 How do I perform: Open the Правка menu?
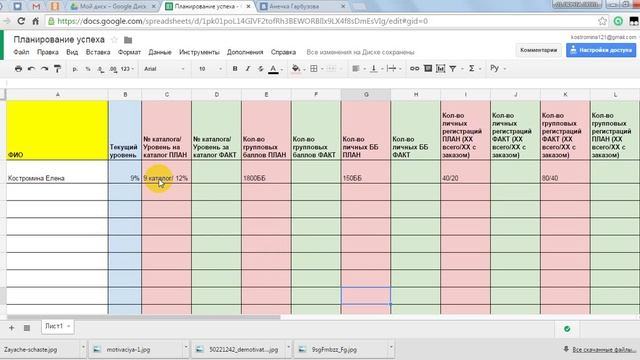click(x=48, y=52)
